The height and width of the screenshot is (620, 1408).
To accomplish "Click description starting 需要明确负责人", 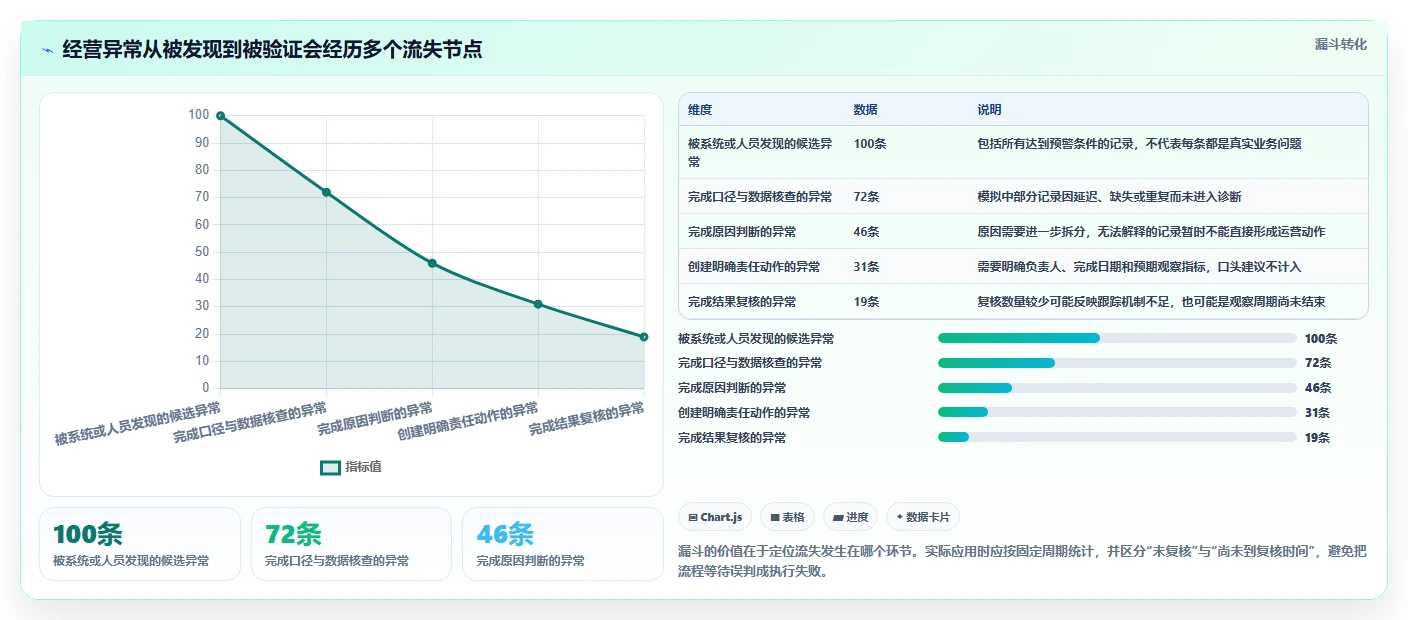I will (1139, 267).
